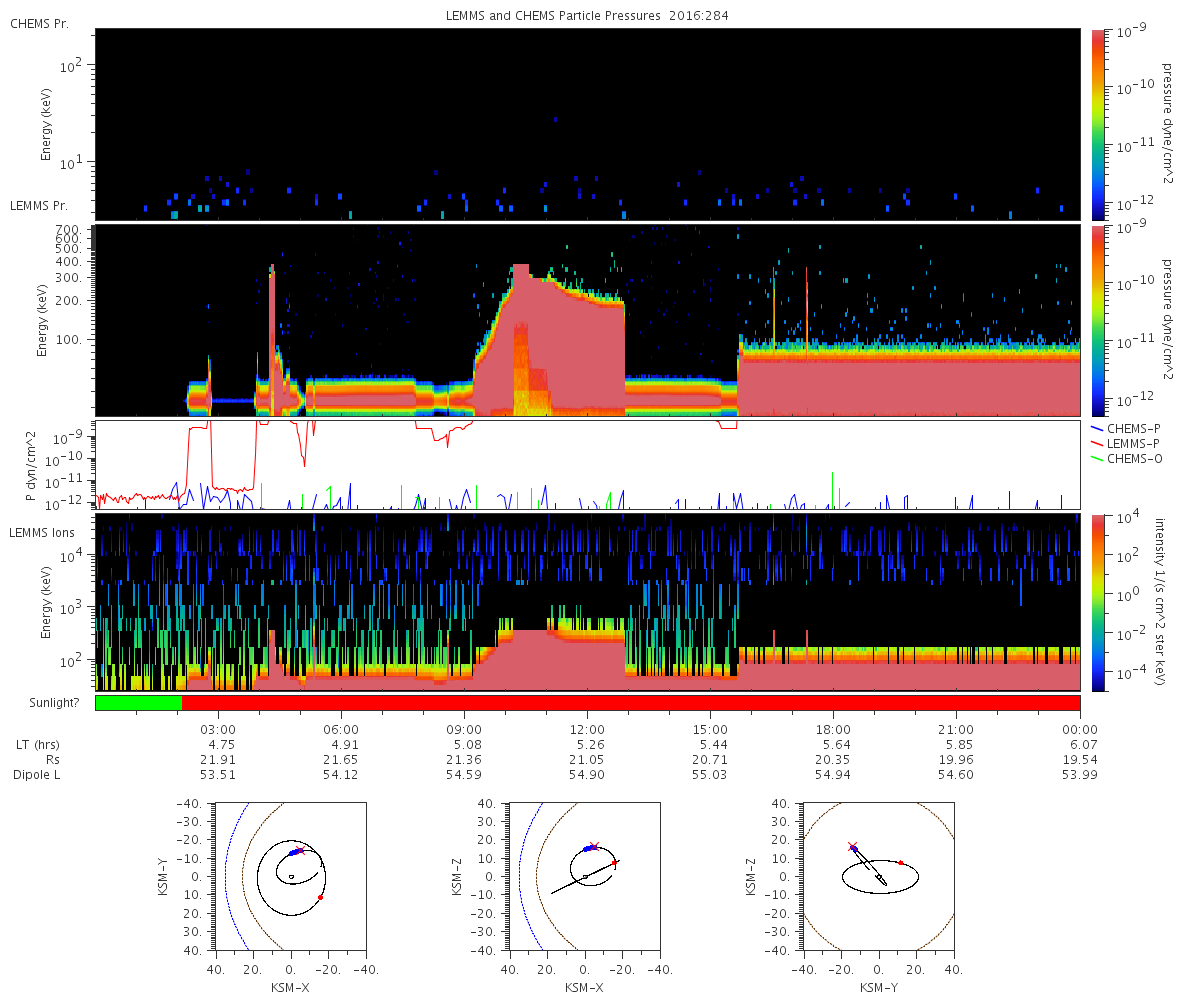Click the LEMMS Ions intensity color bar
The height and width of the screenshot is (1000, 1200).
pos(1098,602)
